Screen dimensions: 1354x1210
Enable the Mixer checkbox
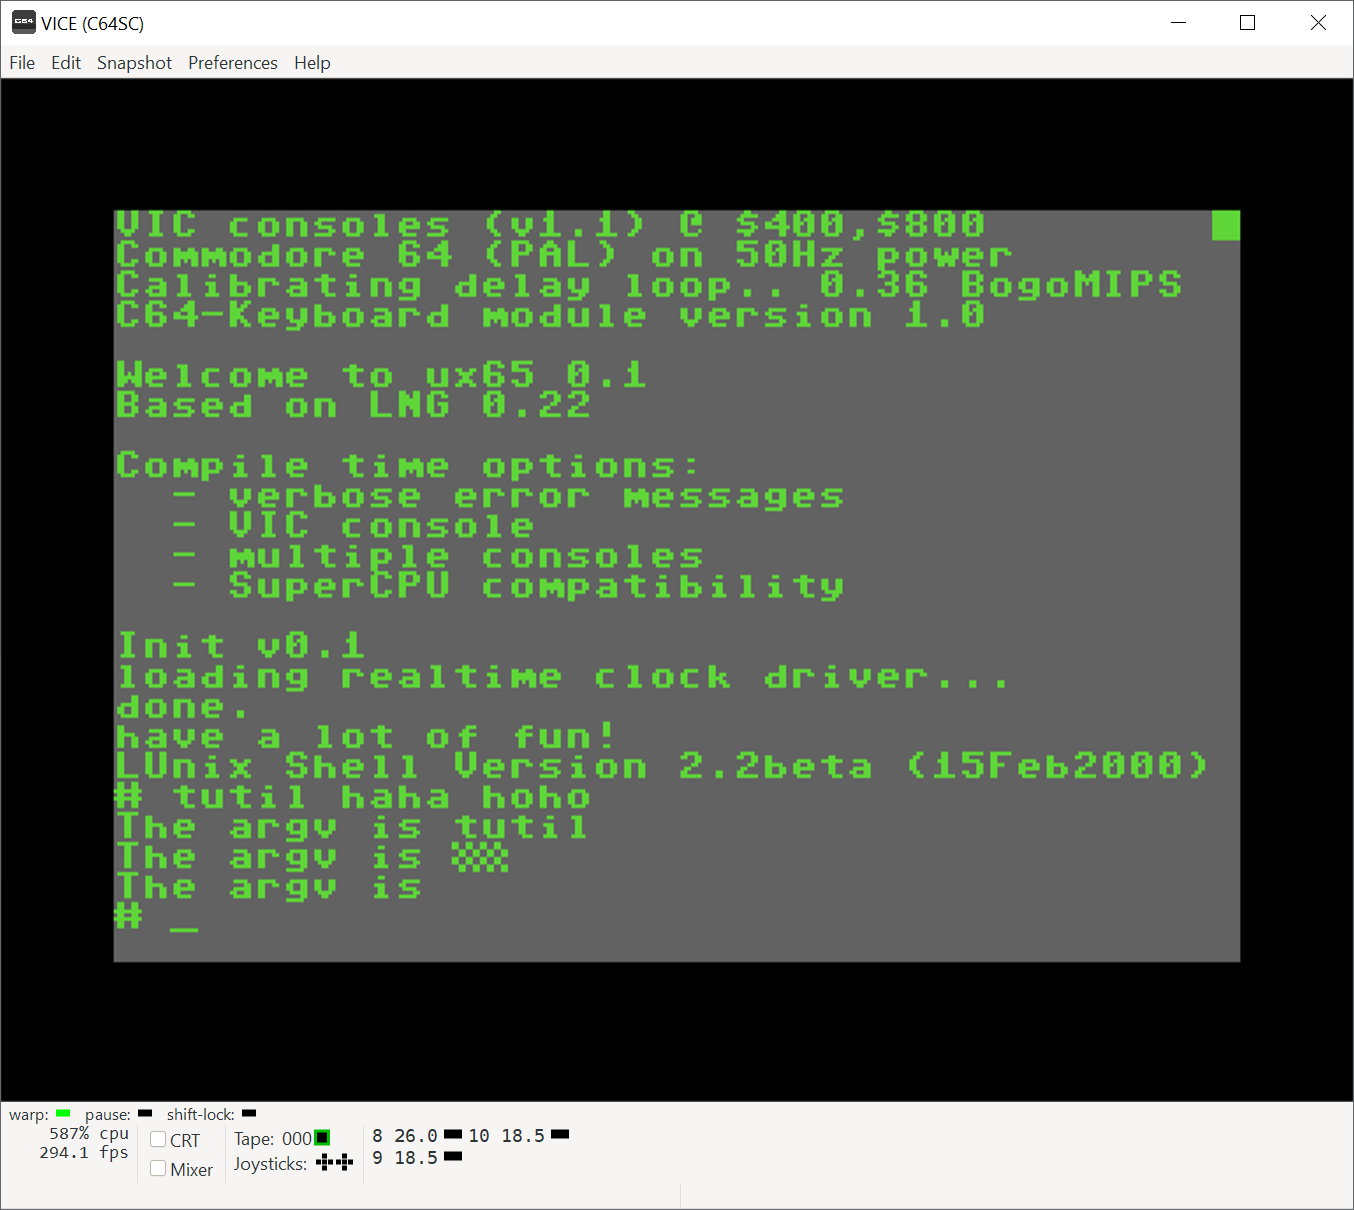[158, 1169]
